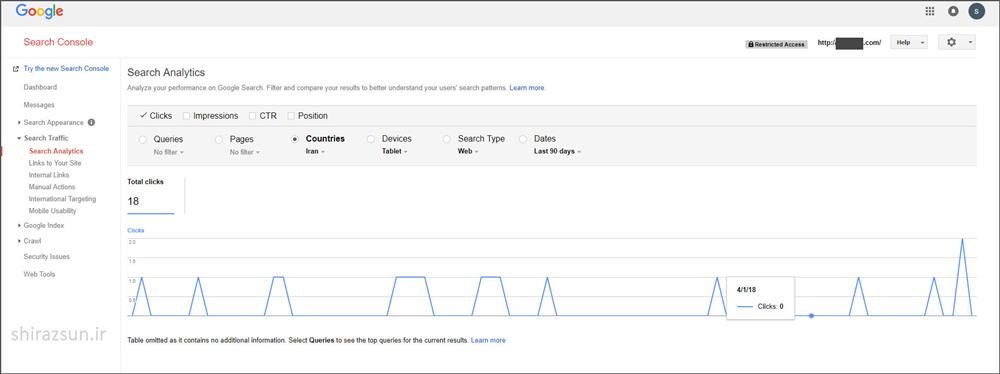This screenshot has width=1000, height=374.
Task: Open the Iran country filter dropdown
Action: [x=315, y=152]
